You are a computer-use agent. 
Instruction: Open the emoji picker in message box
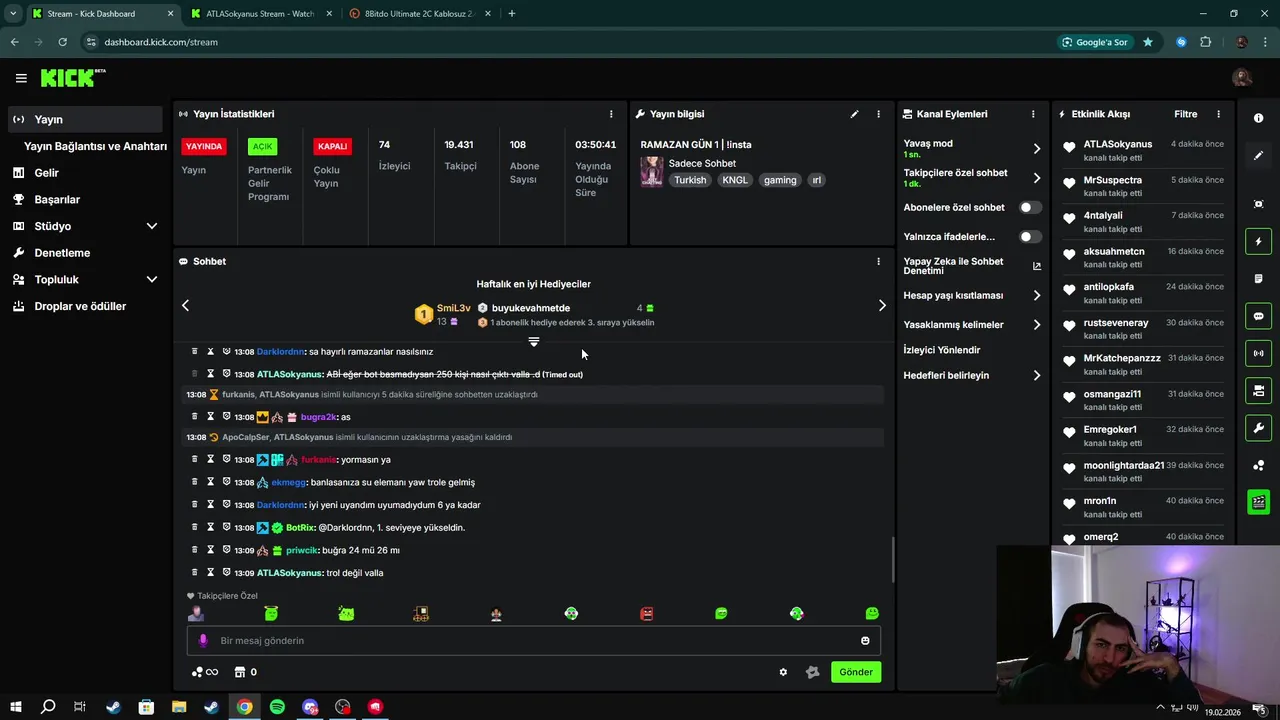(x=865, y=641)
